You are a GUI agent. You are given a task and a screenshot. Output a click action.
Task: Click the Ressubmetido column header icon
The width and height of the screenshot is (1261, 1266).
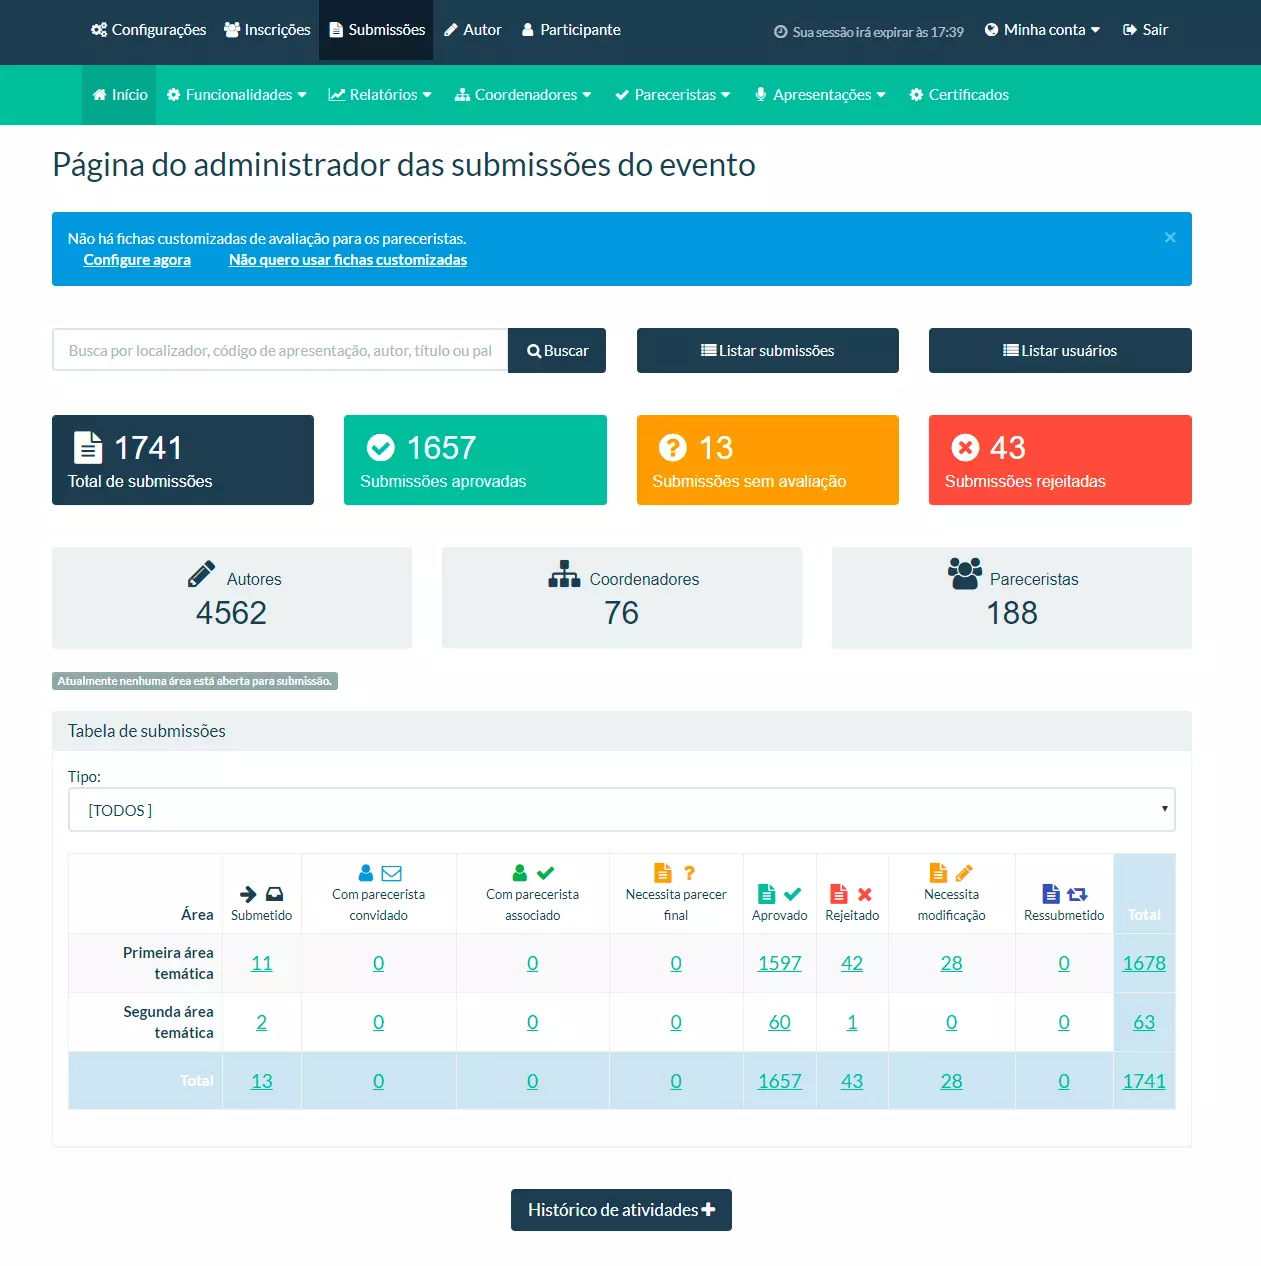(1064, 894)
